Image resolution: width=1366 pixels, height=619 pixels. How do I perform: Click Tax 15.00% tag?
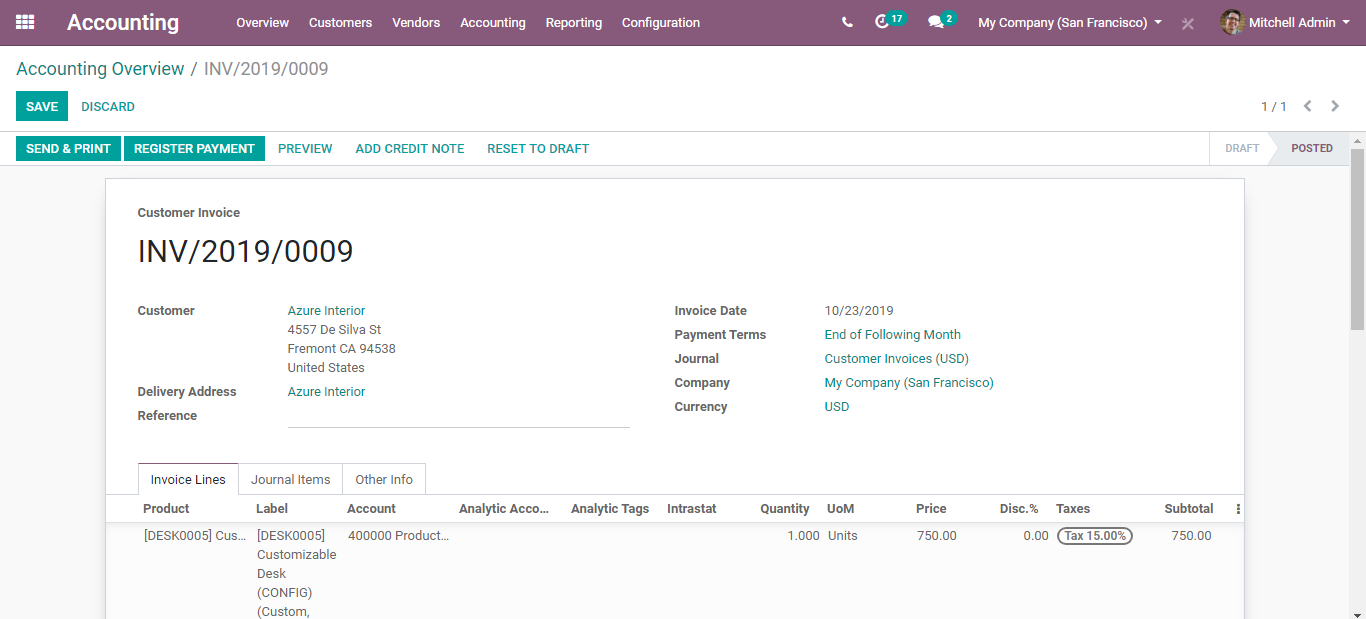pos(1095,536)
